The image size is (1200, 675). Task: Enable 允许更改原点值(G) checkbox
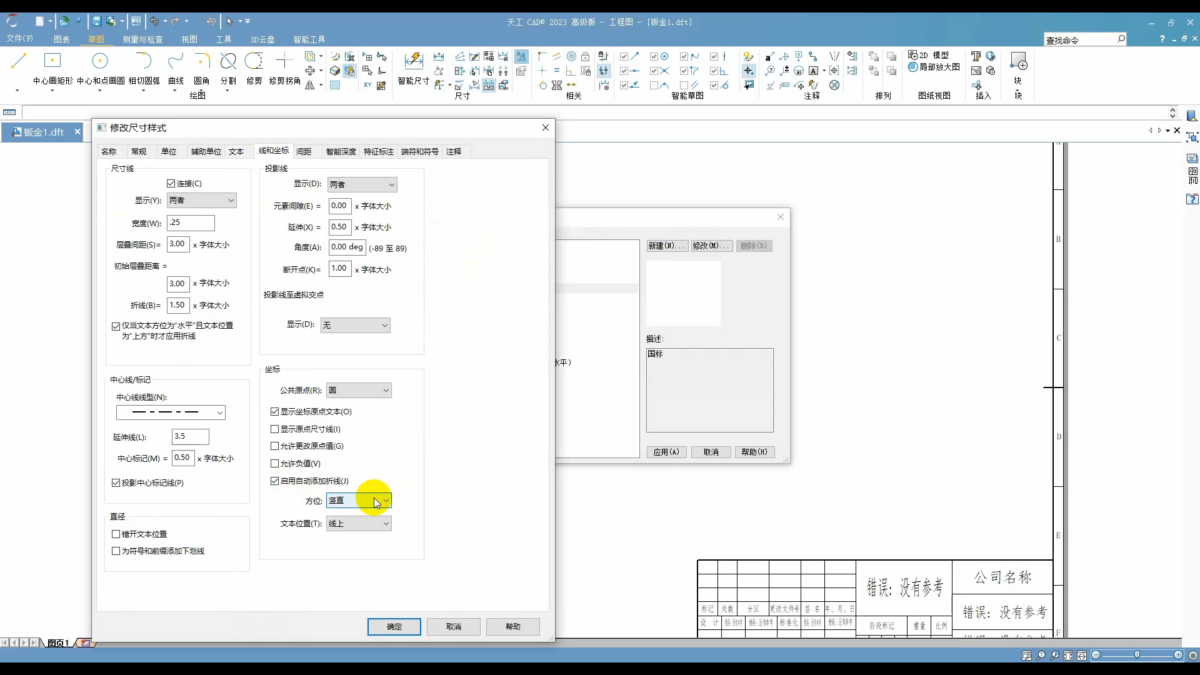coord(275,446)
